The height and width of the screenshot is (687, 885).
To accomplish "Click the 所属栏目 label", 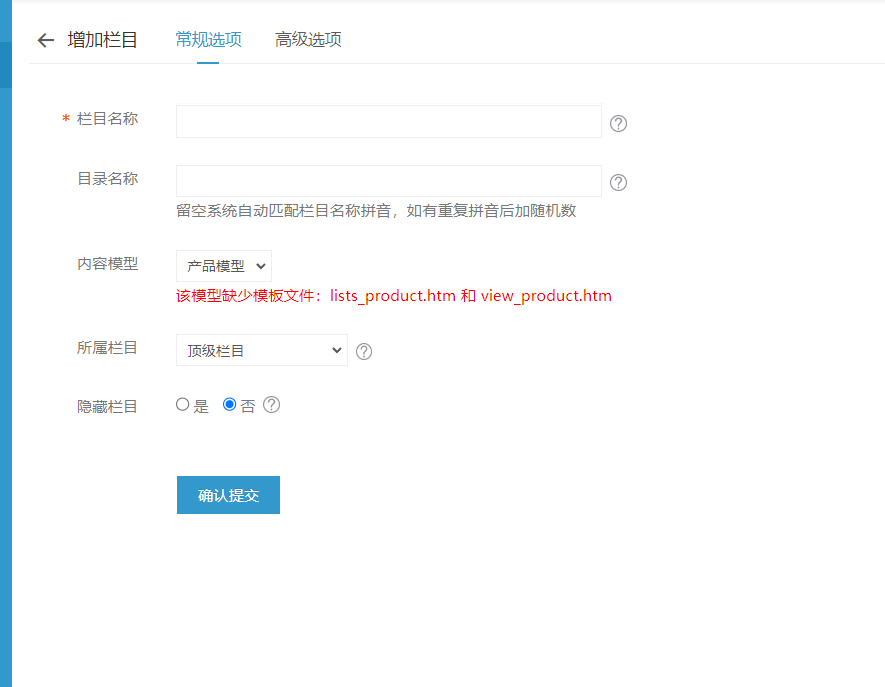I will (107, 348).
